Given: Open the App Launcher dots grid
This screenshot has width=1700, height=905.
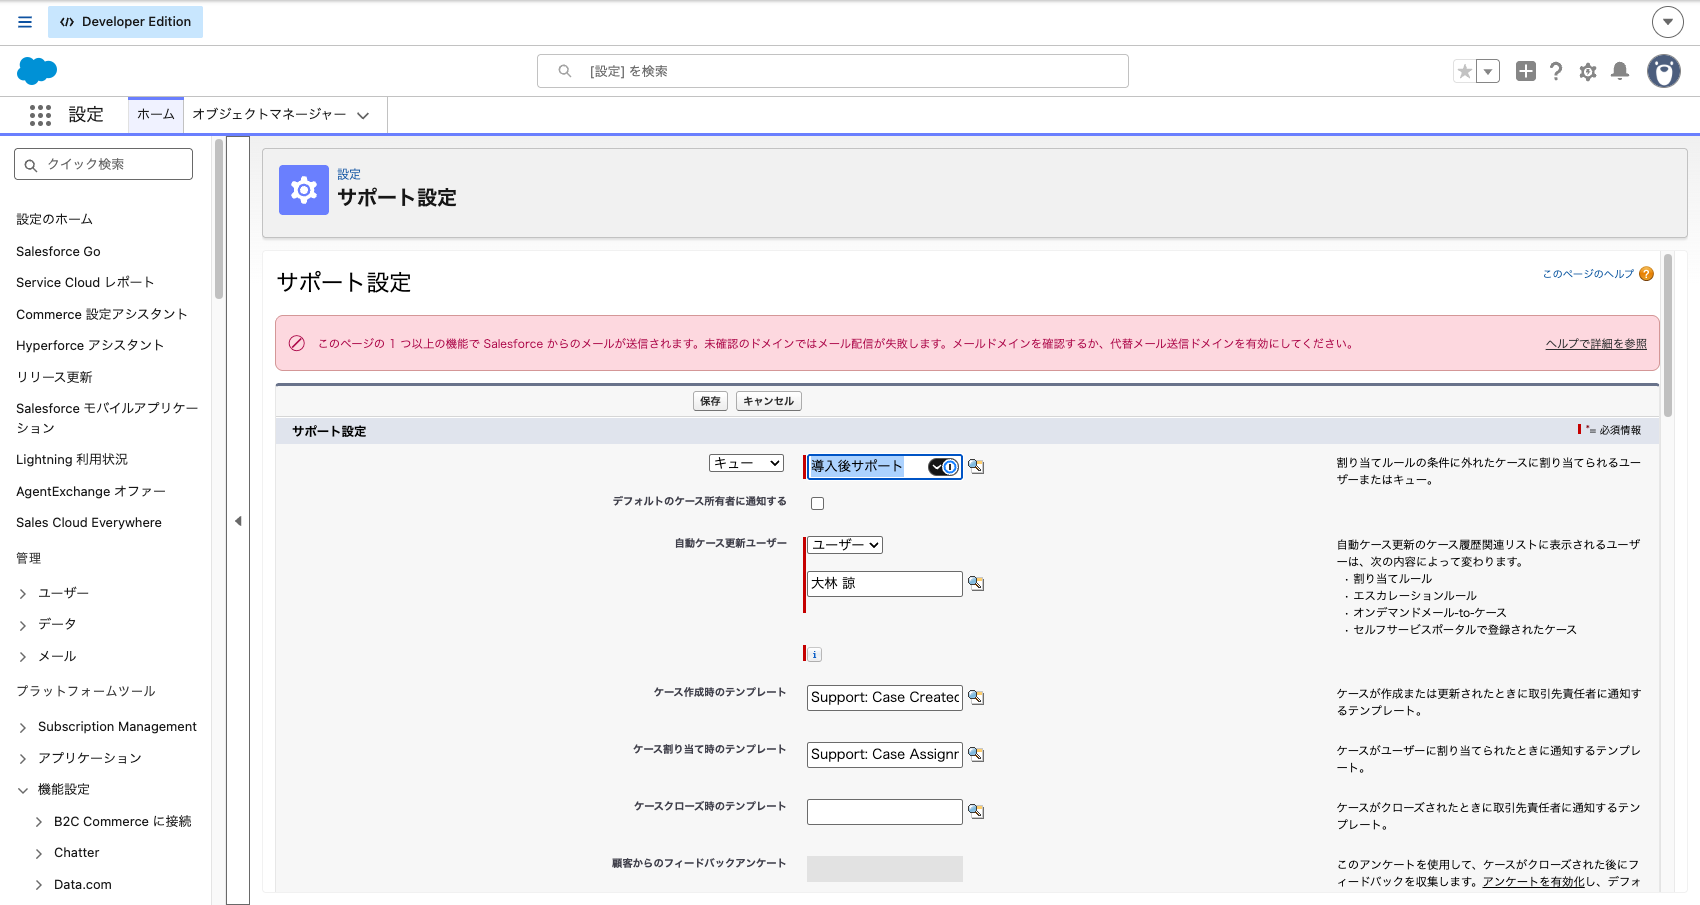Looking at the screenshot, I should point(40,115).
